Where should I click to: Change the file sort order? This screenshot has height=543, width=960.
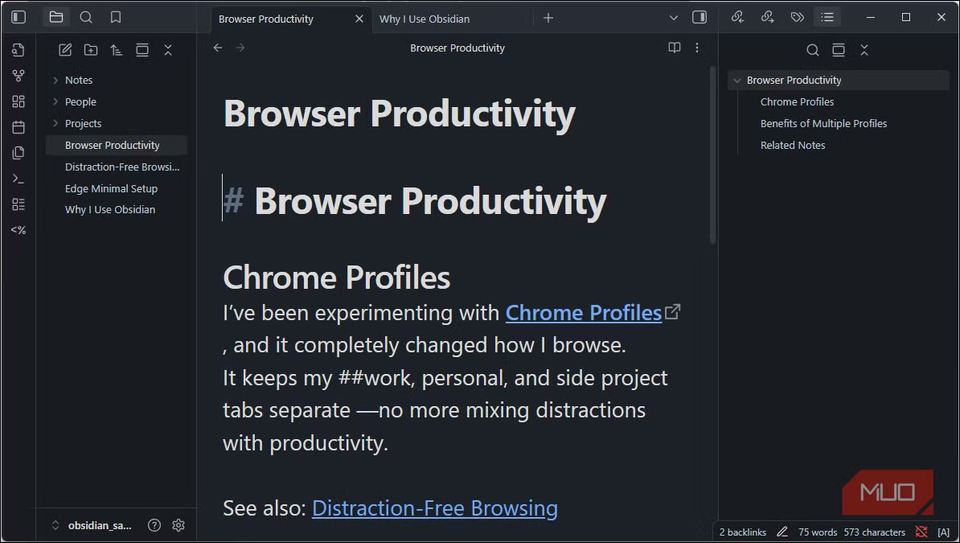point(116,50)
